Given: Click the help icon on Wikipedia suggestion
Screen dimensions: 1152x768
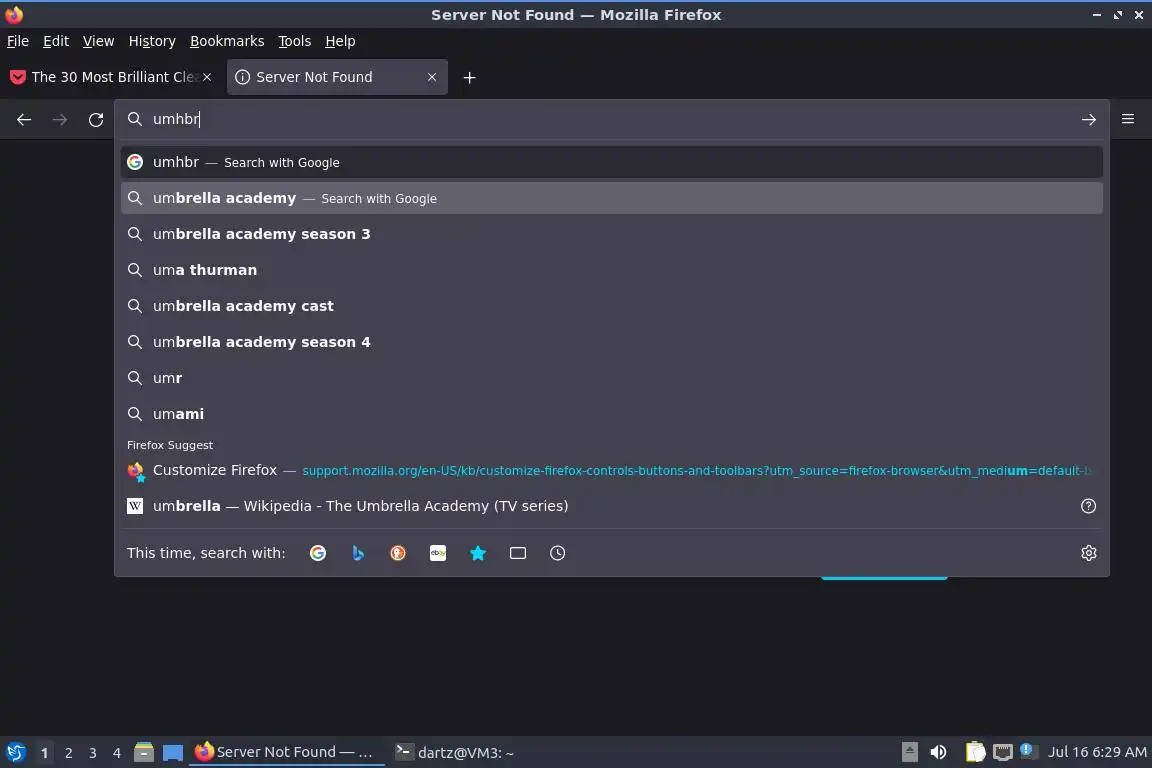Looking at the screenshot, I should [x=1088, y=506].
